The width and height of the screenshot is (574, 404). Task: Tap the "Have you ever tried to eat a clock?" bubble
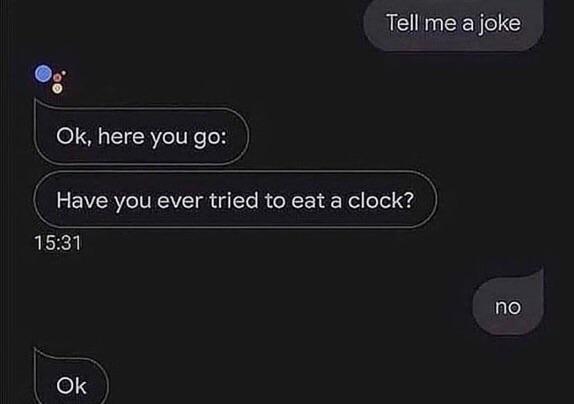235,200
